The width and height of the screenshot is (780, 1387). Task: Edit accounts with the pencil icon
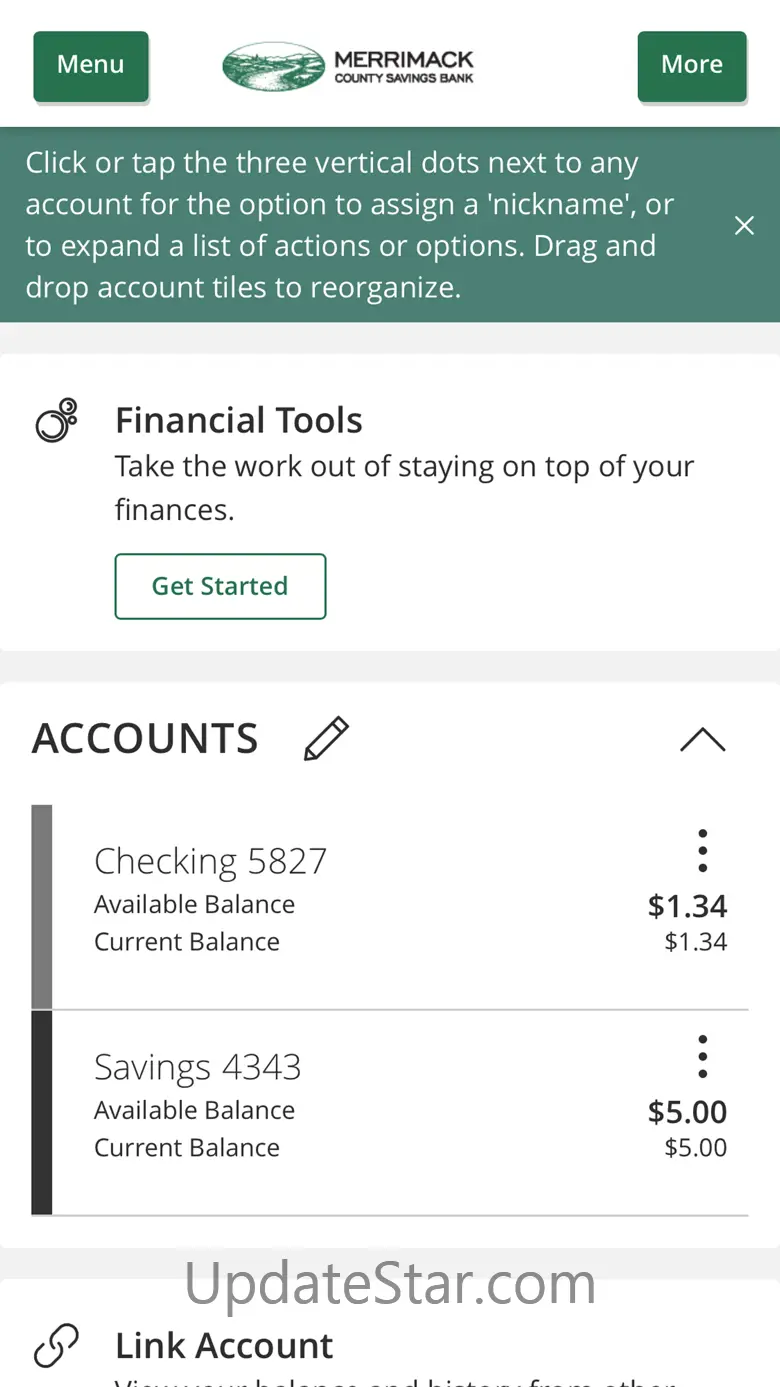[326, 739]
